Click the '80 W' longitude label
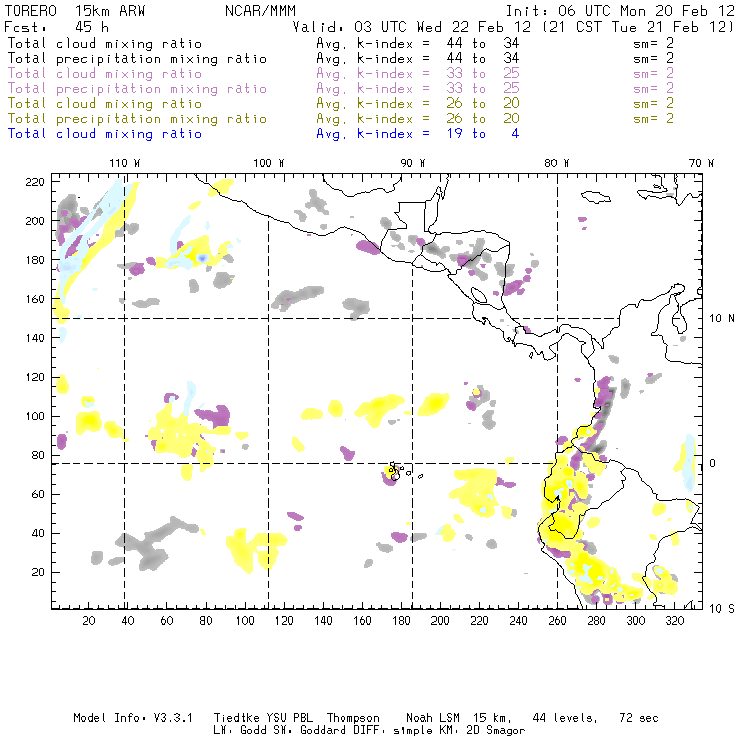This screenshot has width=740, height=740. point(557,163)
